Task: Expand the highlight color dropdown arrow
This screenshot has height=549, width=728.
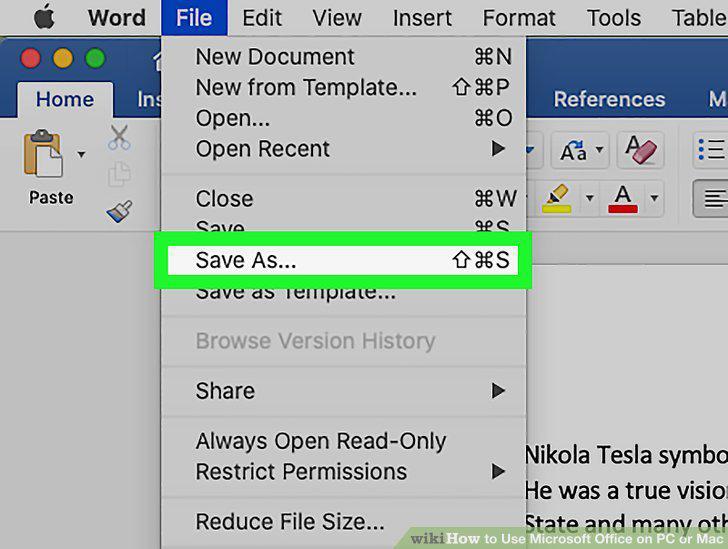Action: point(590,198)
